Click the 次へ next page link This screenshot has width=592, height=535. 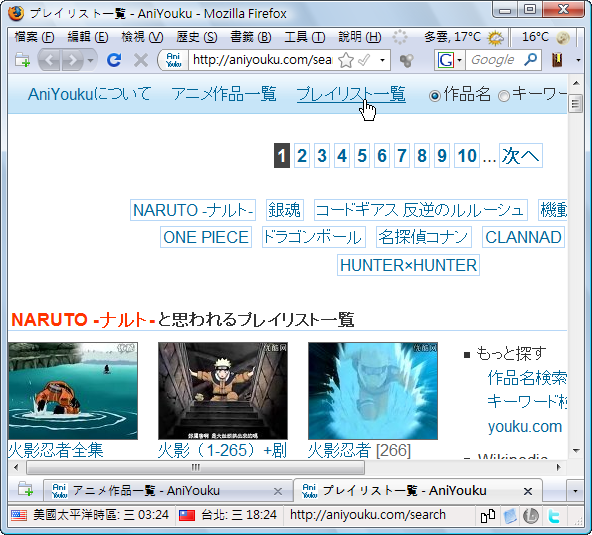521,156
